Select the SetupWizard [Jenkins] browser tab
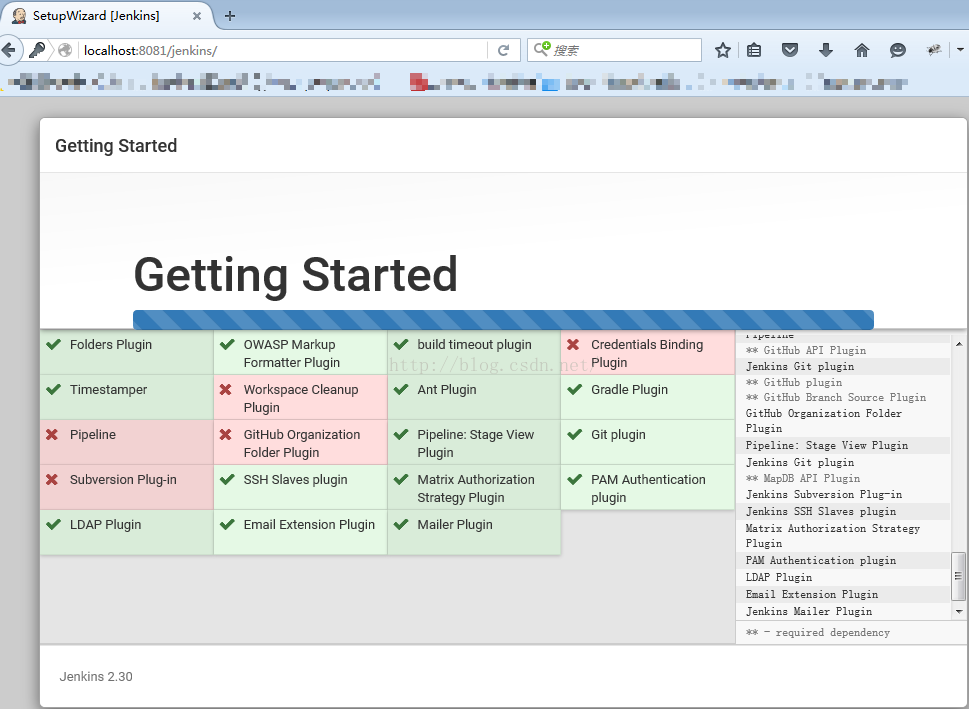 point(106,16)
